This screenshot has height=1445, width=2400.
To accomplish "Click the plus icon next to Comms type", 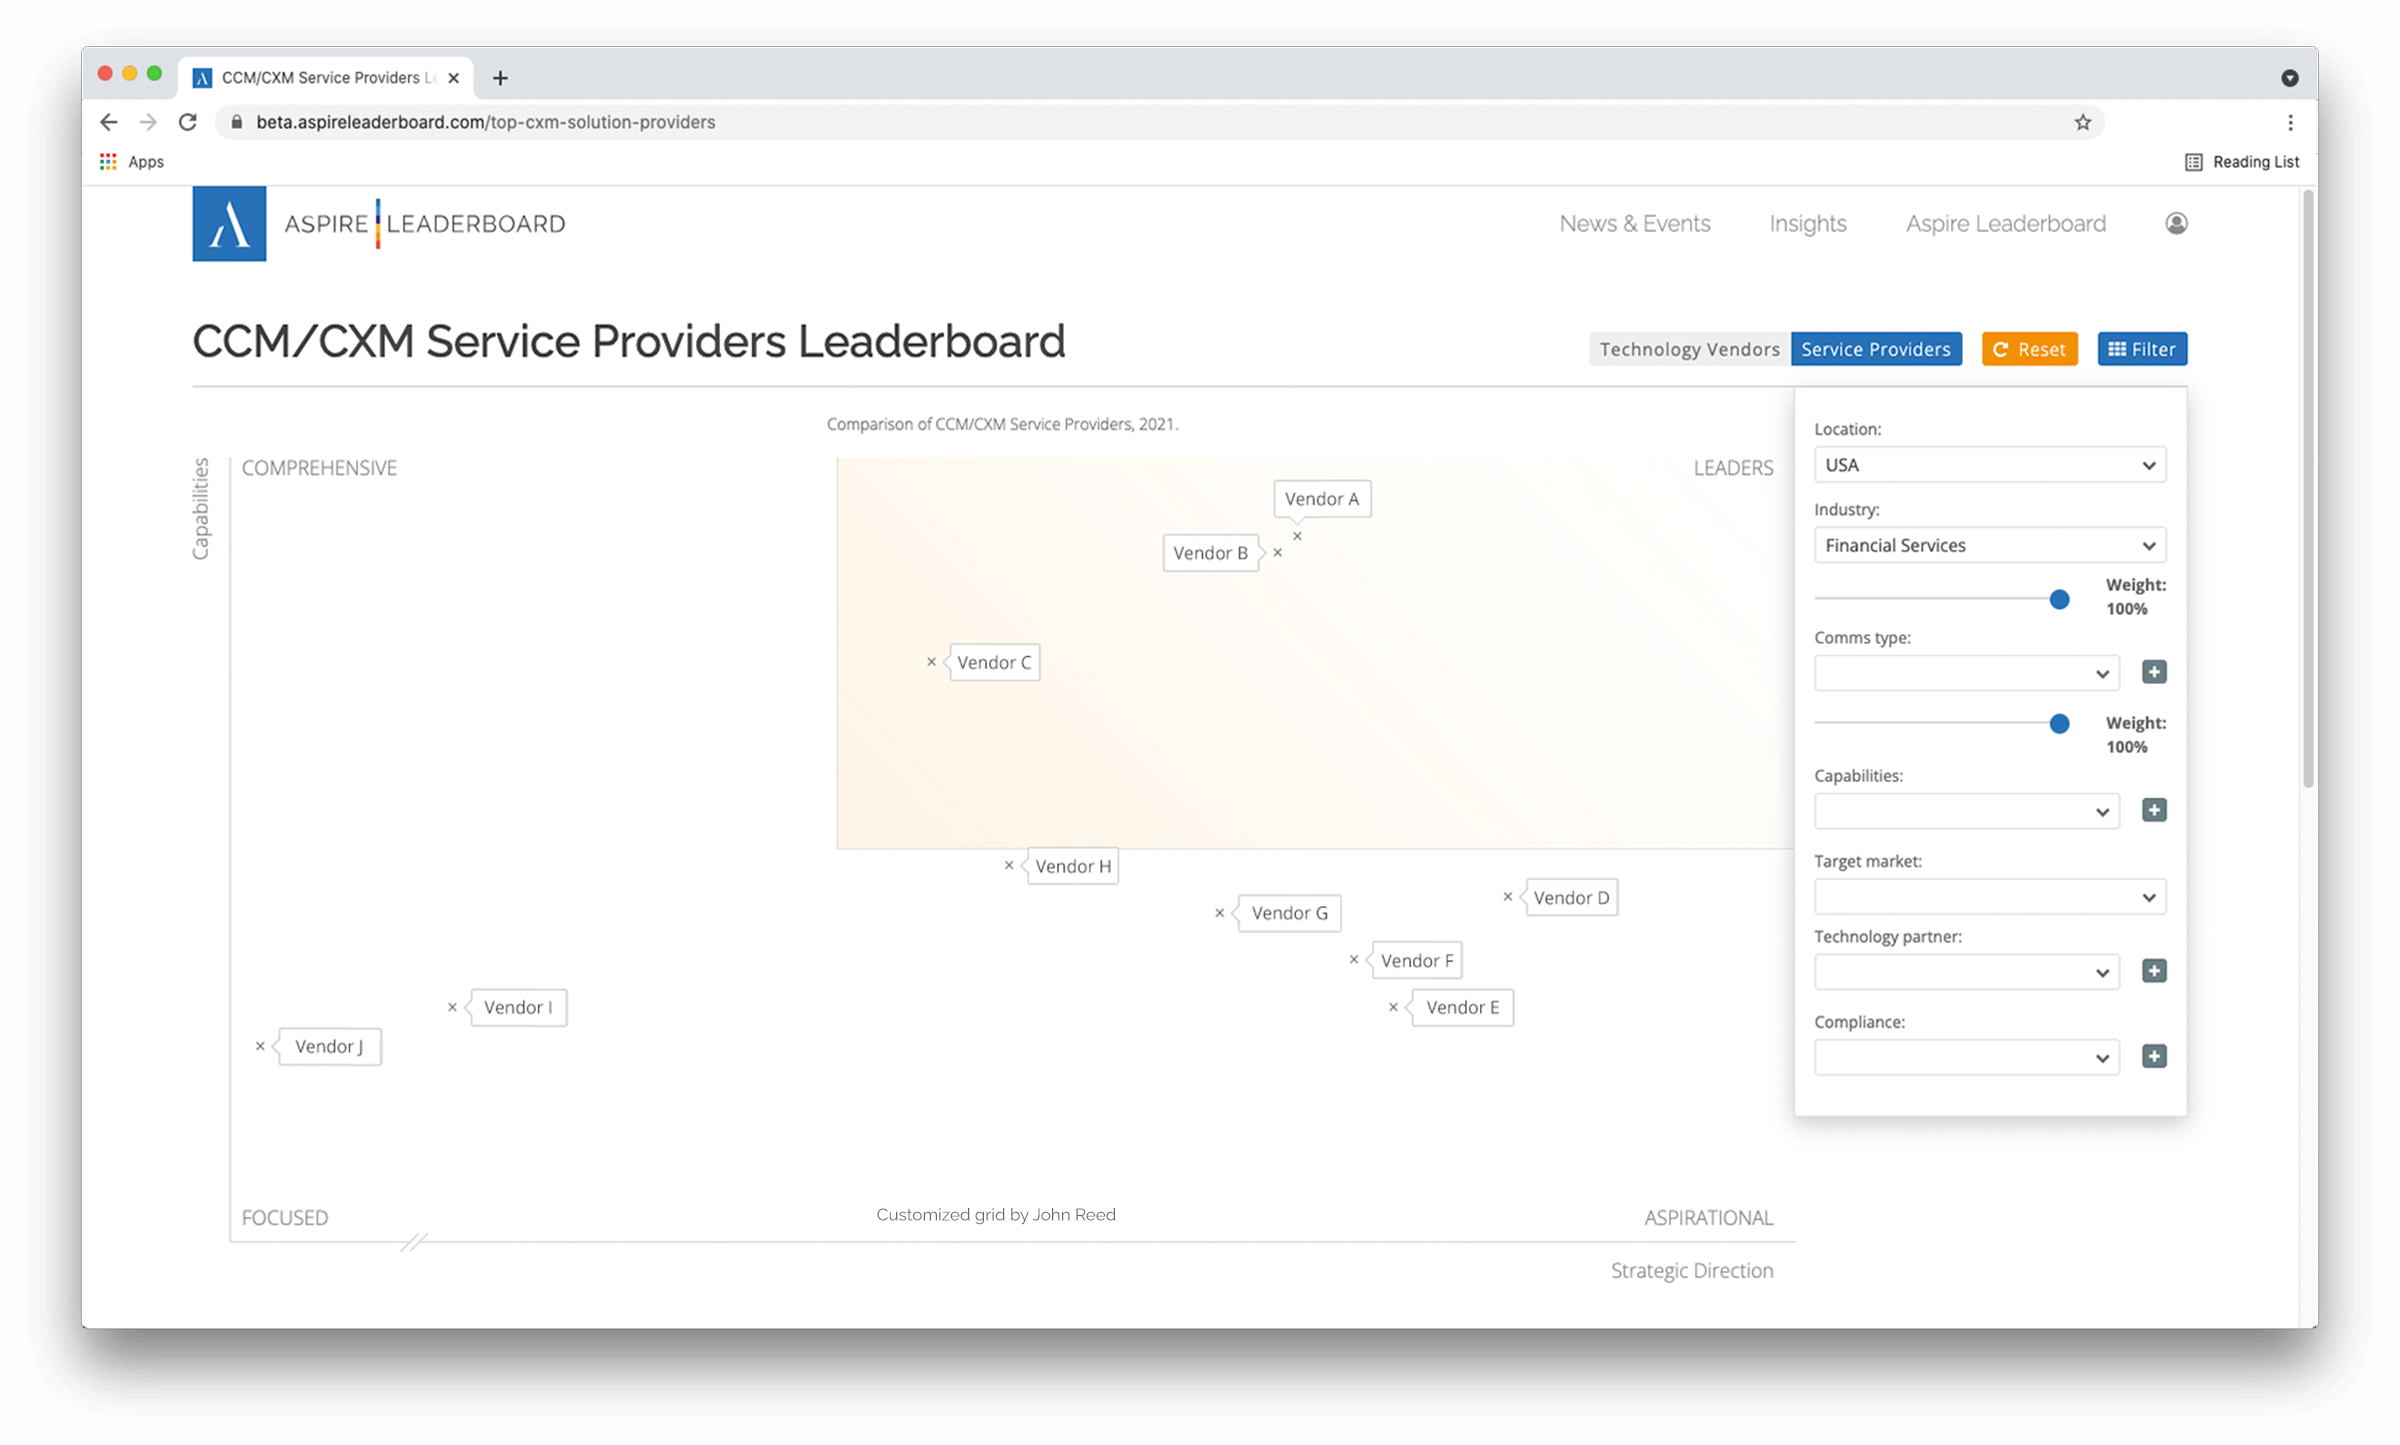I will click(x=2155, y=672).
